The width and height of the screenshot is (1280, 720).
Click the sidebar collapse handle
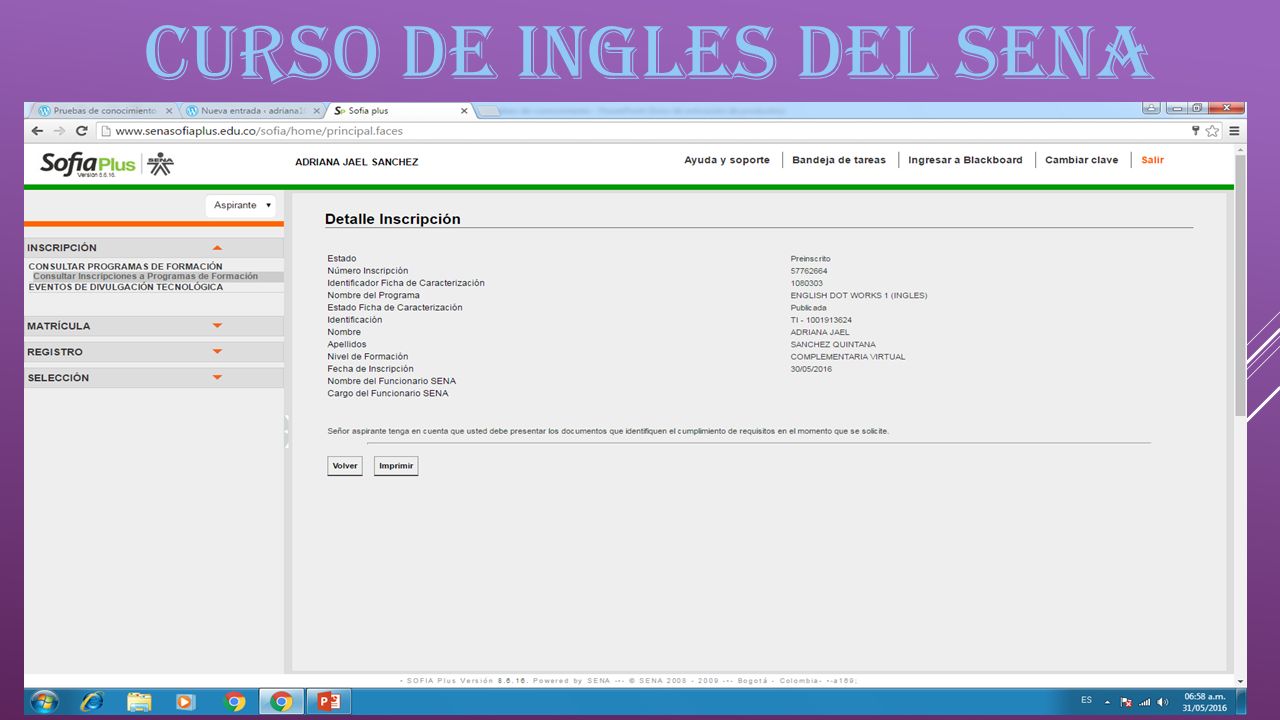coord(287,430)
